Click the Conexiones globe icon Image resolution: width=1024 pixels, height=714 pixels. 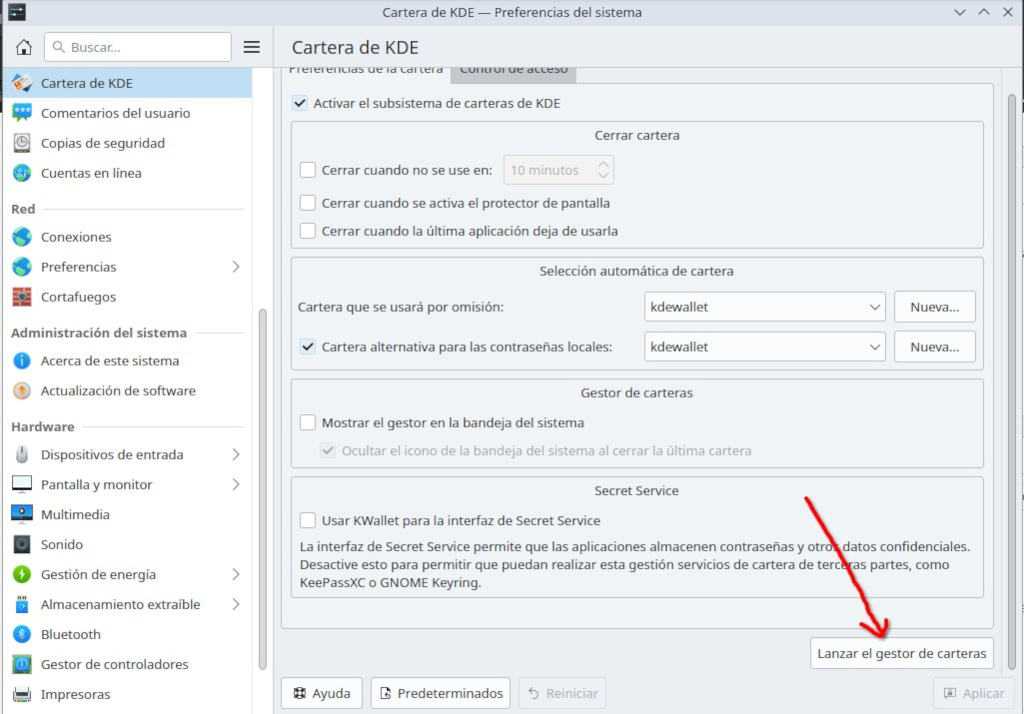point(22,236)
